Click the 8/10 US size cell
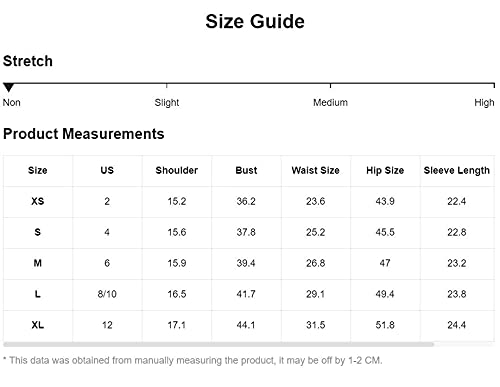 (107, 294)
